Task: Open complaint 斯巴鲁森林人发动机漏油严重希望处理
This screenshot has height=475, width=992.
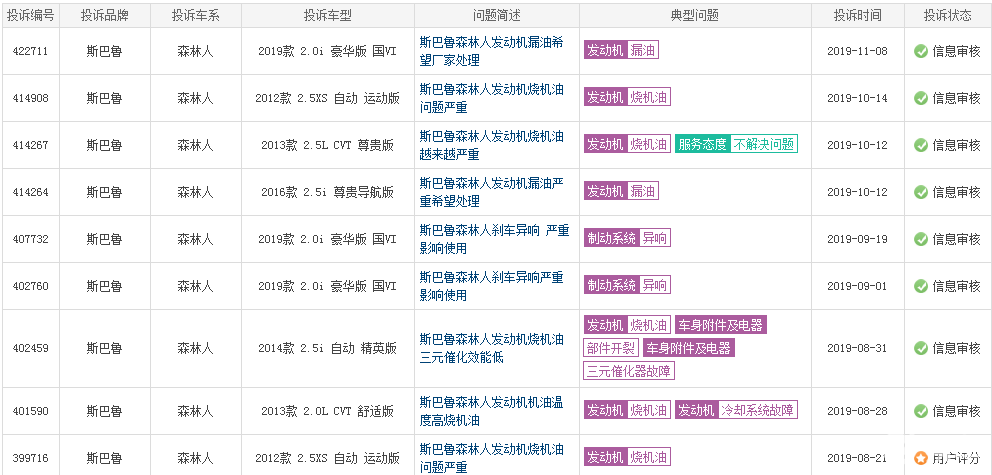Action: coord(492,192)
